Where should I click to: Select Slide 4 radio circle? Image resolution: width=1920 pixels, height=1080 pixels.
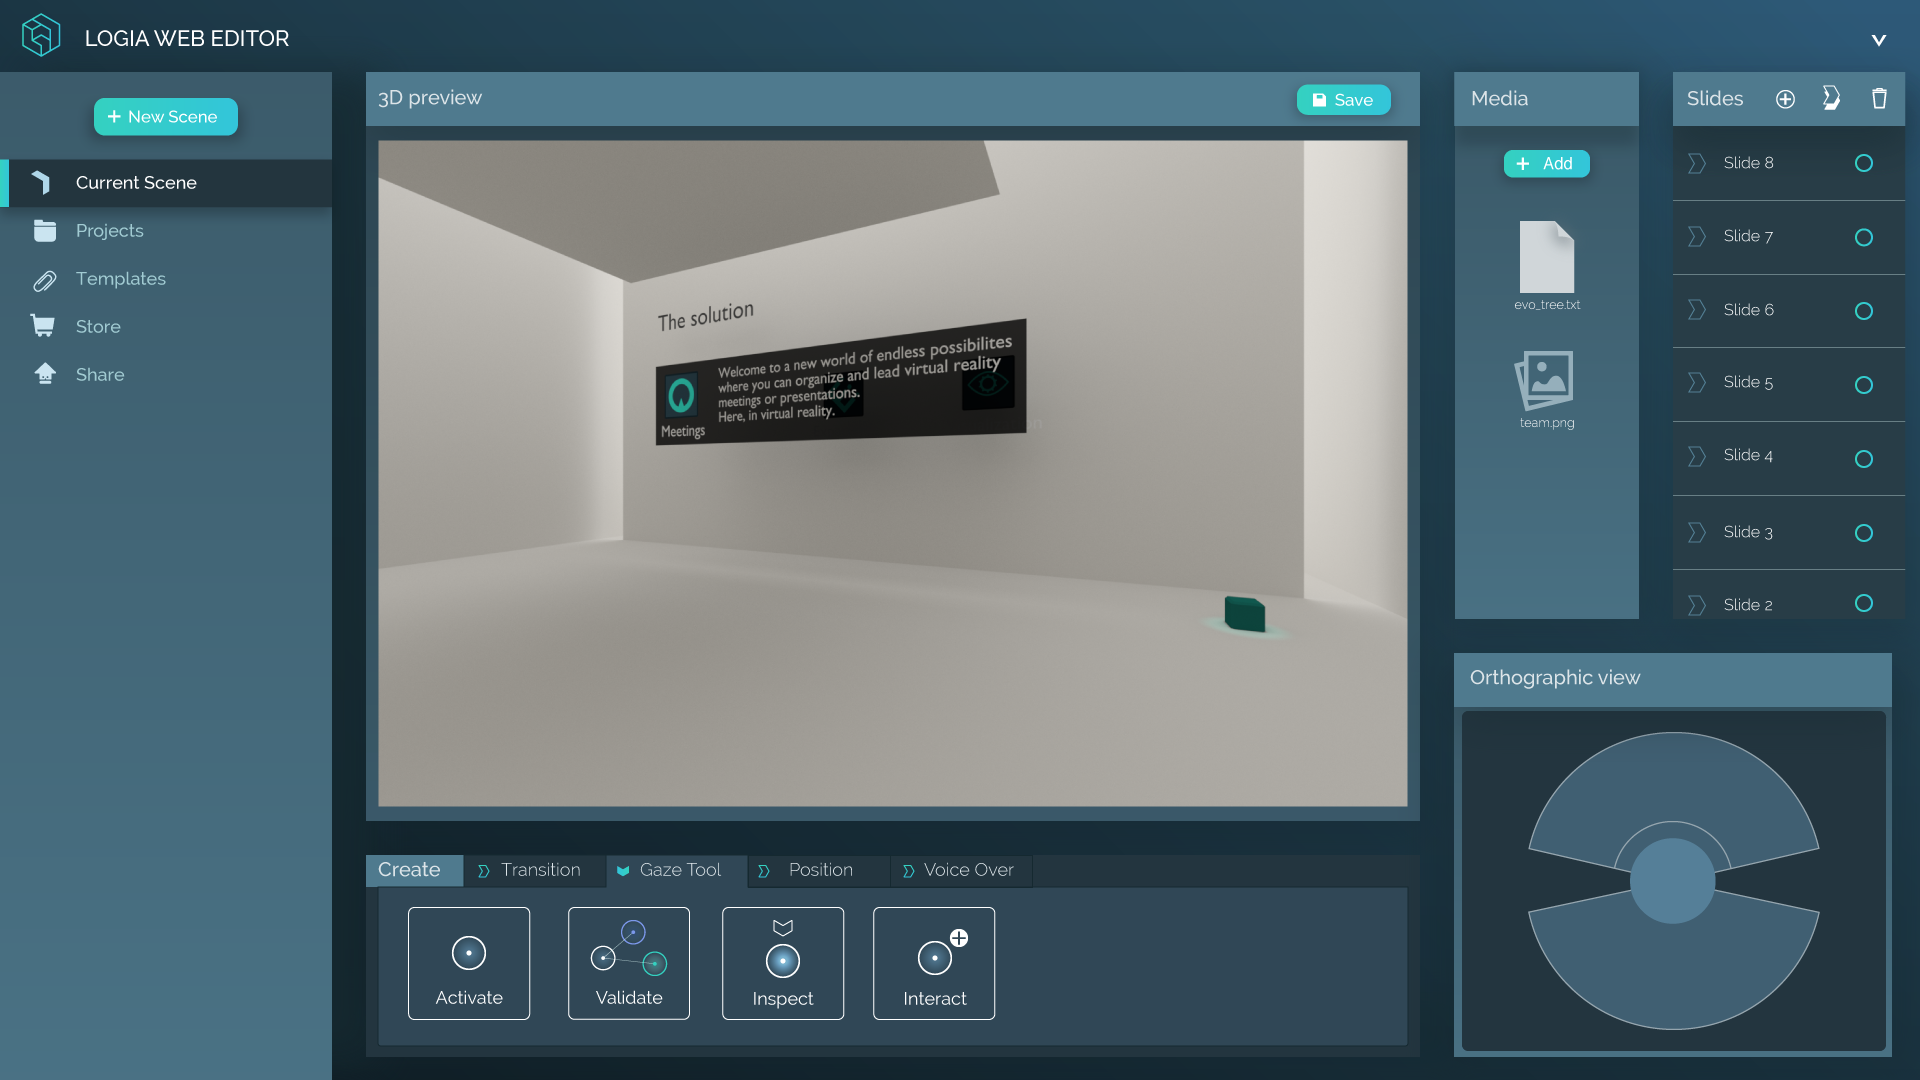click(x=1864, y=459)
